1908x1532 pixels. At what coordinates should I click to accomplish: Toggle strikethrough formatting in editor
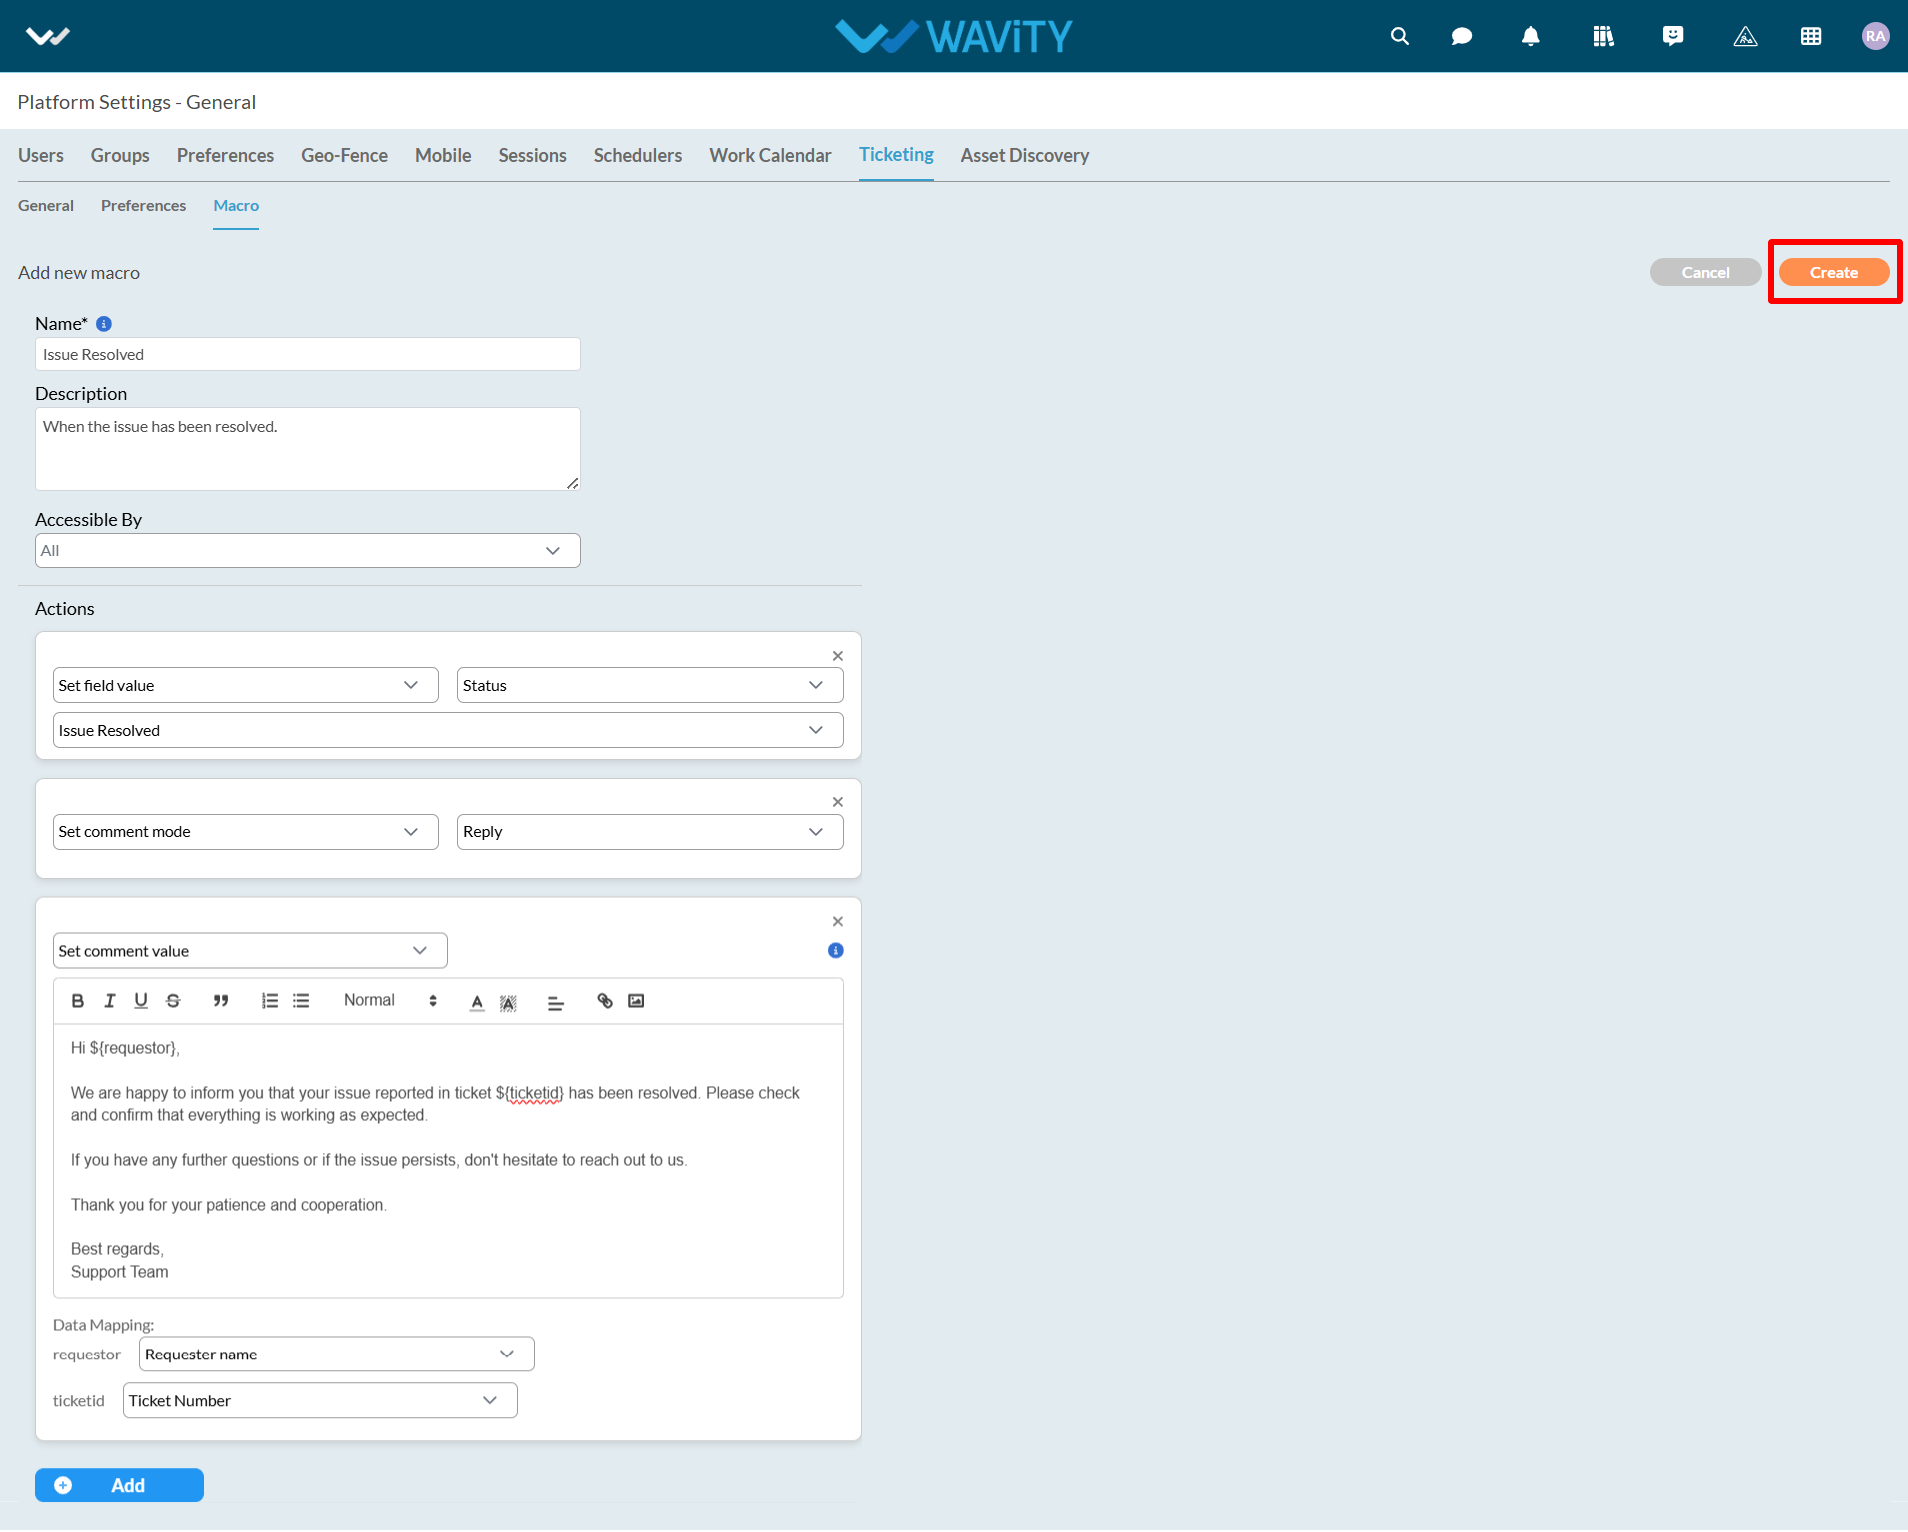[x=173, y=1000]
